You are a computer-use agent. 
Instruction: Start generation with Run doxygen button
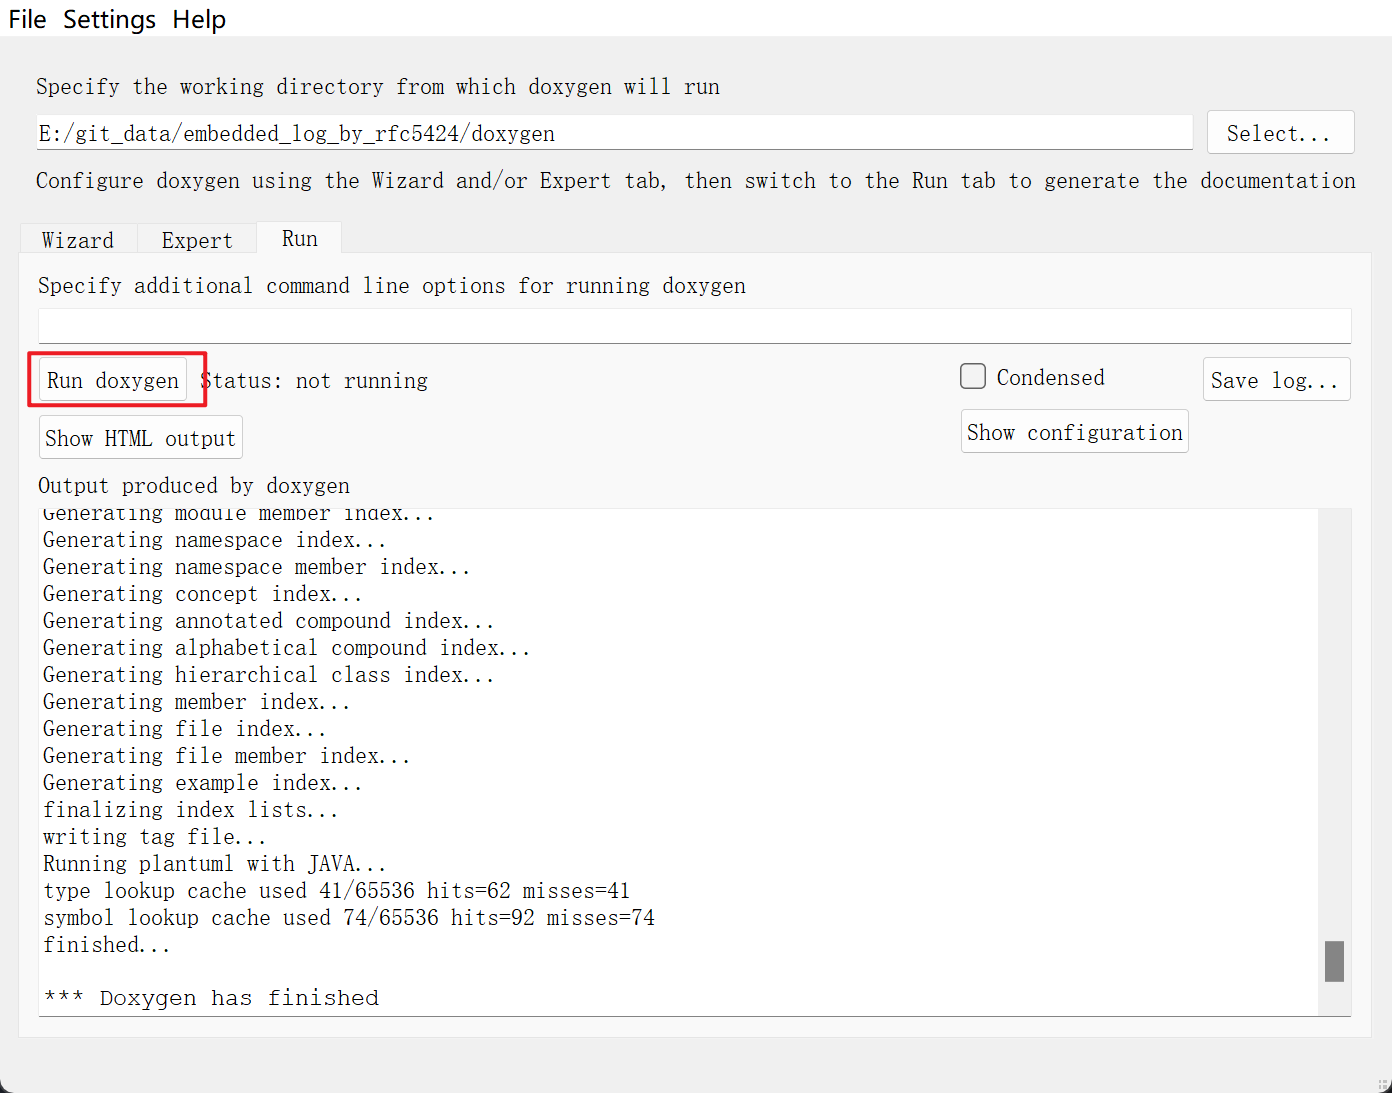[113, 380]
